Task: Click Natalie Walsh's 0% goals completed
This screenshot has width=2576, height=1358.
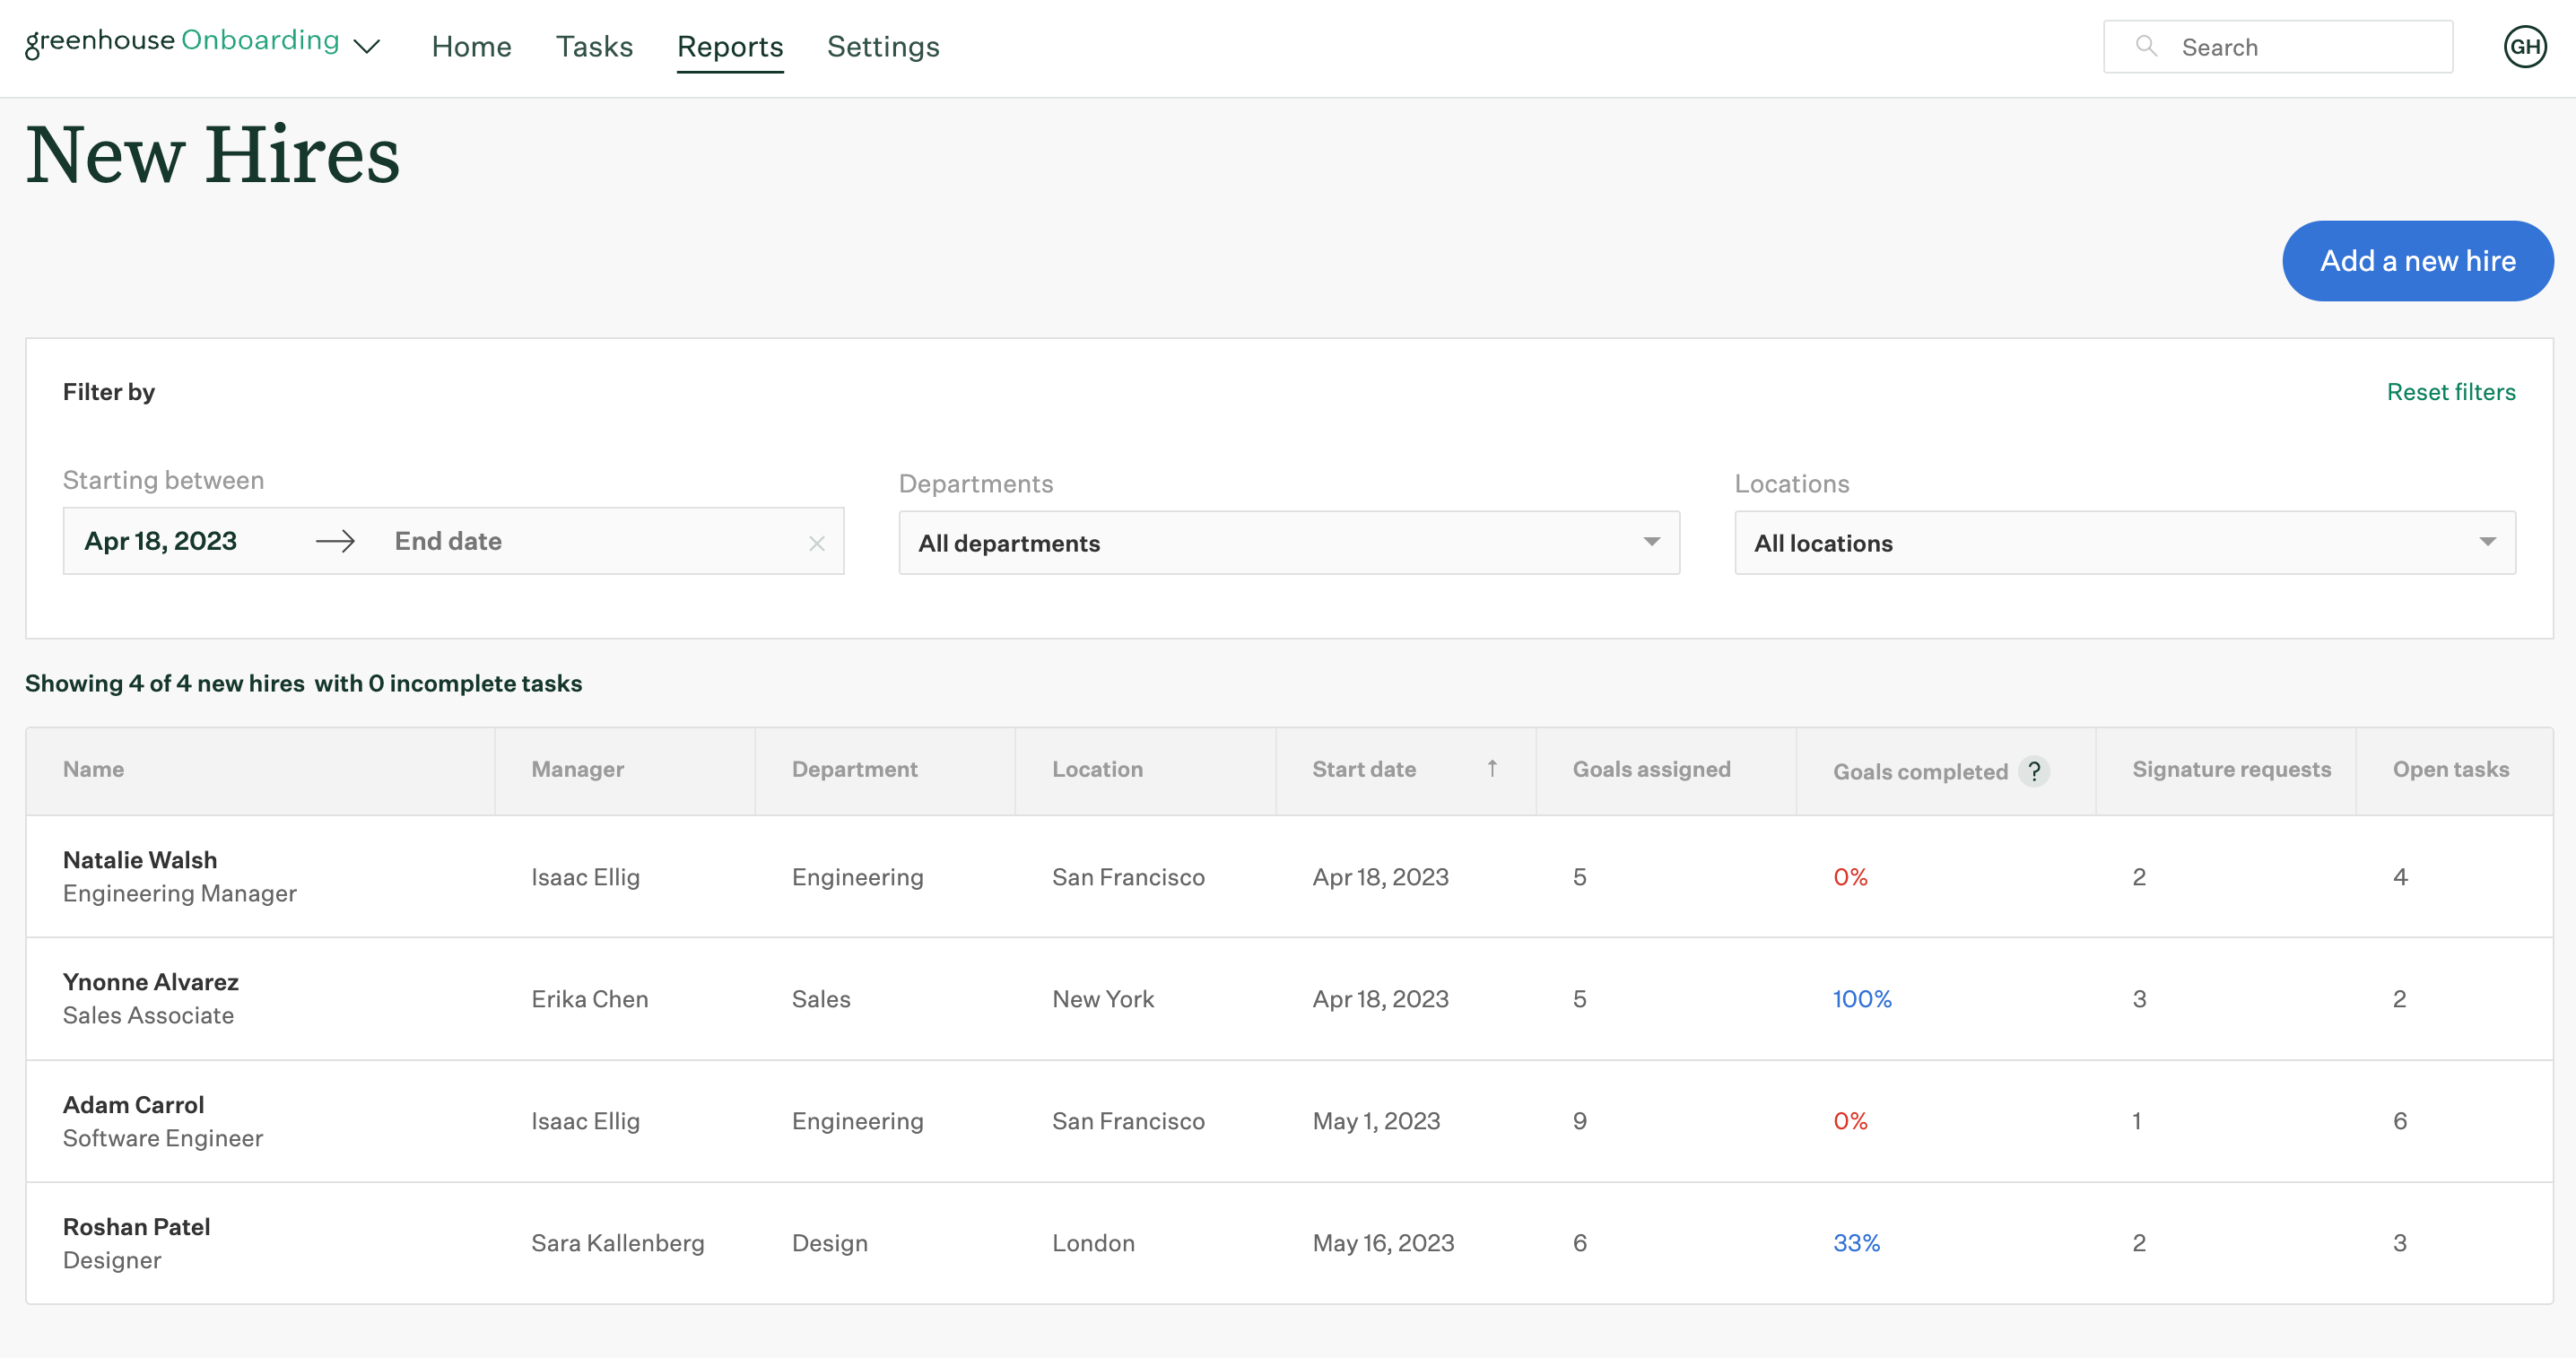Action: (x=1850, y=877)
